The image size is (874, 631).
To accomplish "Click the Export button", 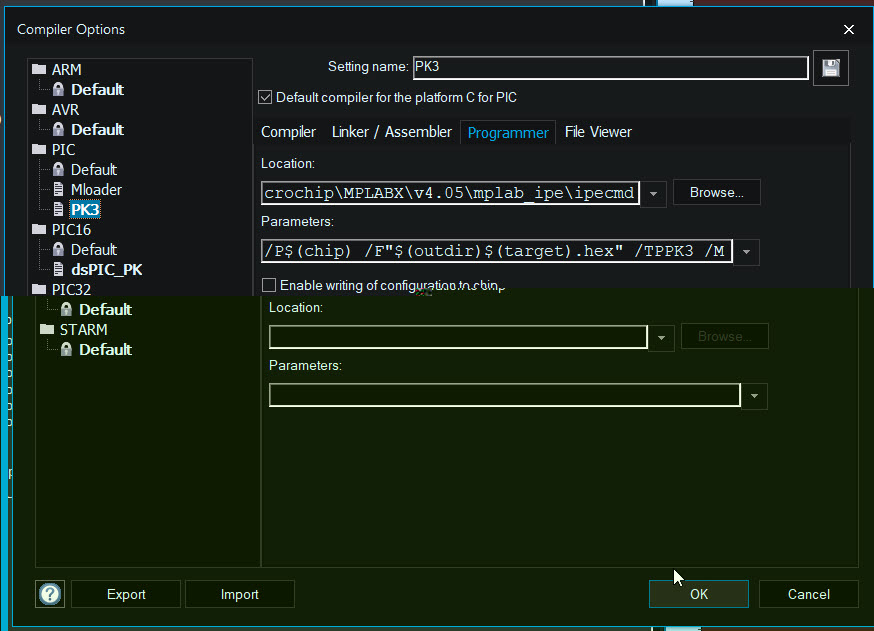I will (x=126, y=594).
